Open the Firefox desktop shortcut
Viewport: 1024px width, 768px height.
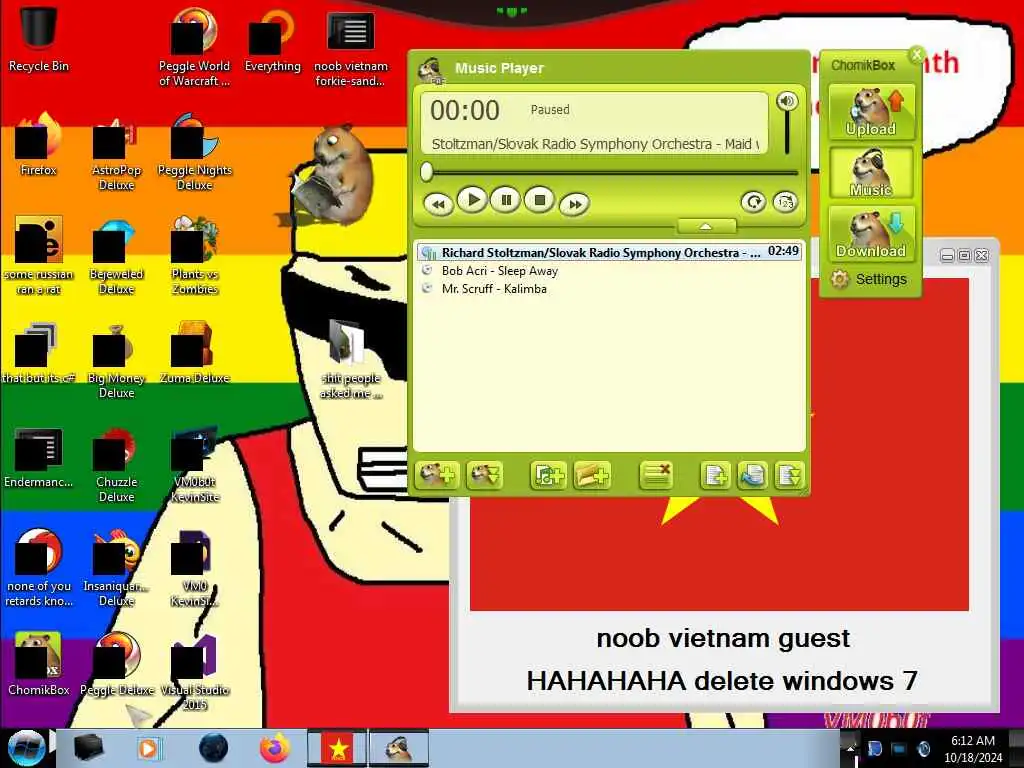39,144
